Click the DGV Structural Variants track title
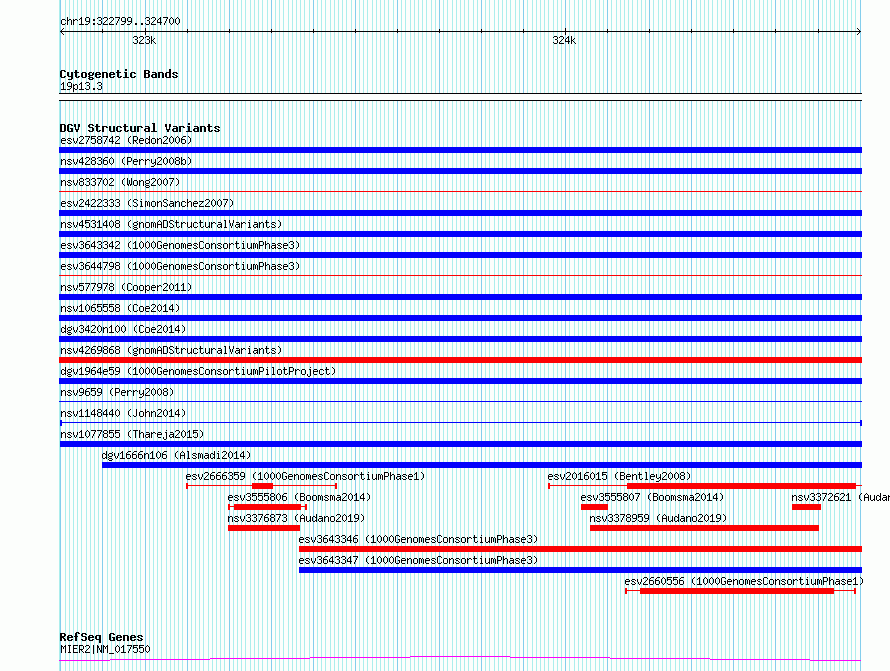The height and width of the screenshot is (671, 890). [x=140, y=128]
